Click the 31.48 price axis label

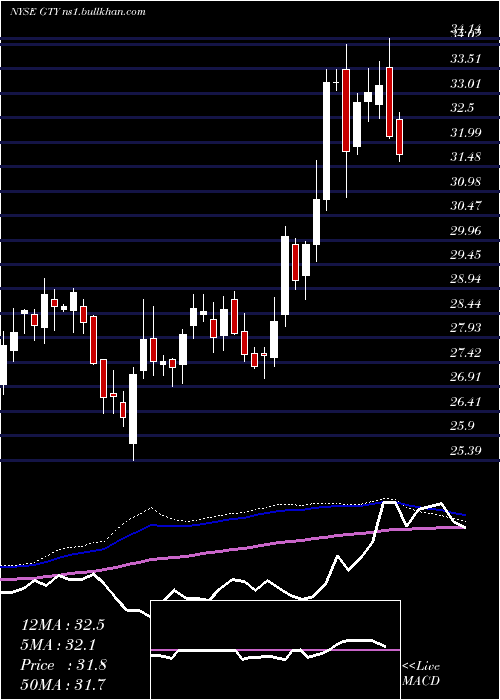[x=466, y=157]
